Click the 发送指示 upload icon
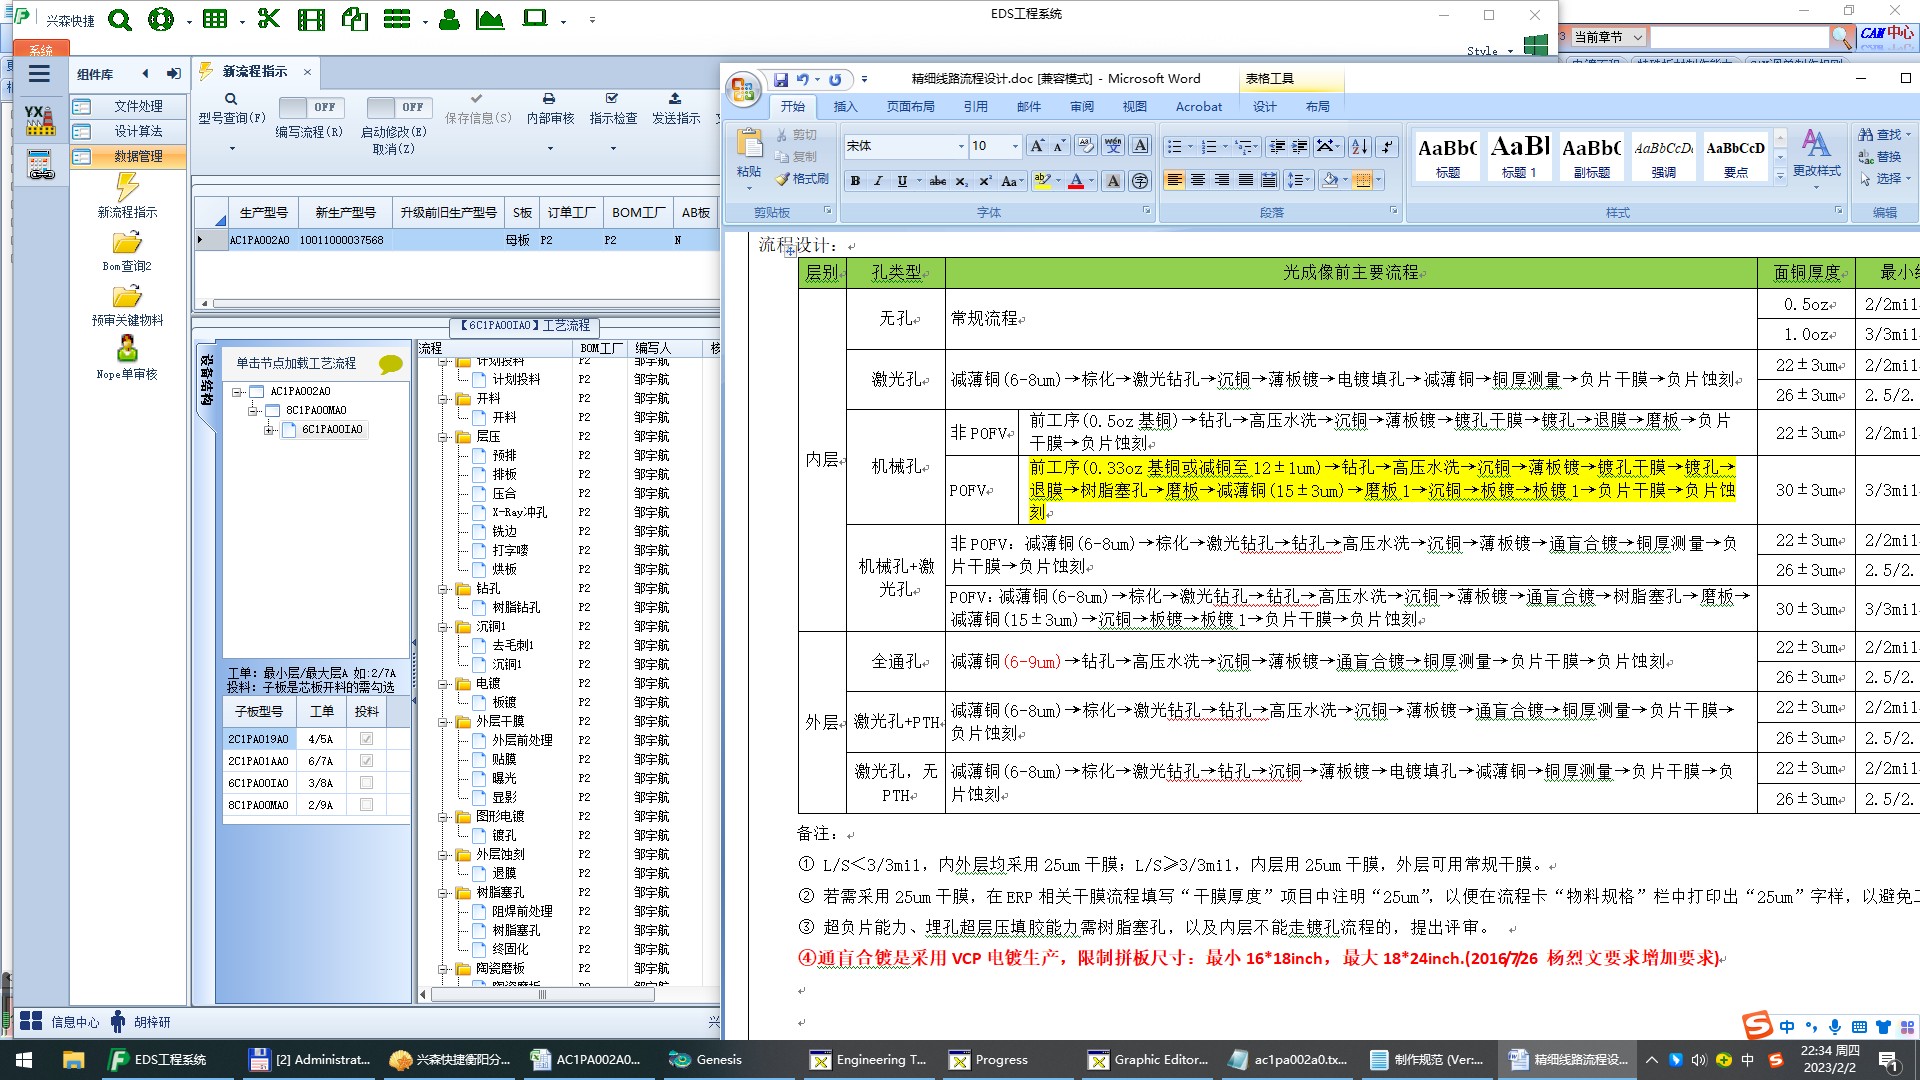 coord(675,99)
